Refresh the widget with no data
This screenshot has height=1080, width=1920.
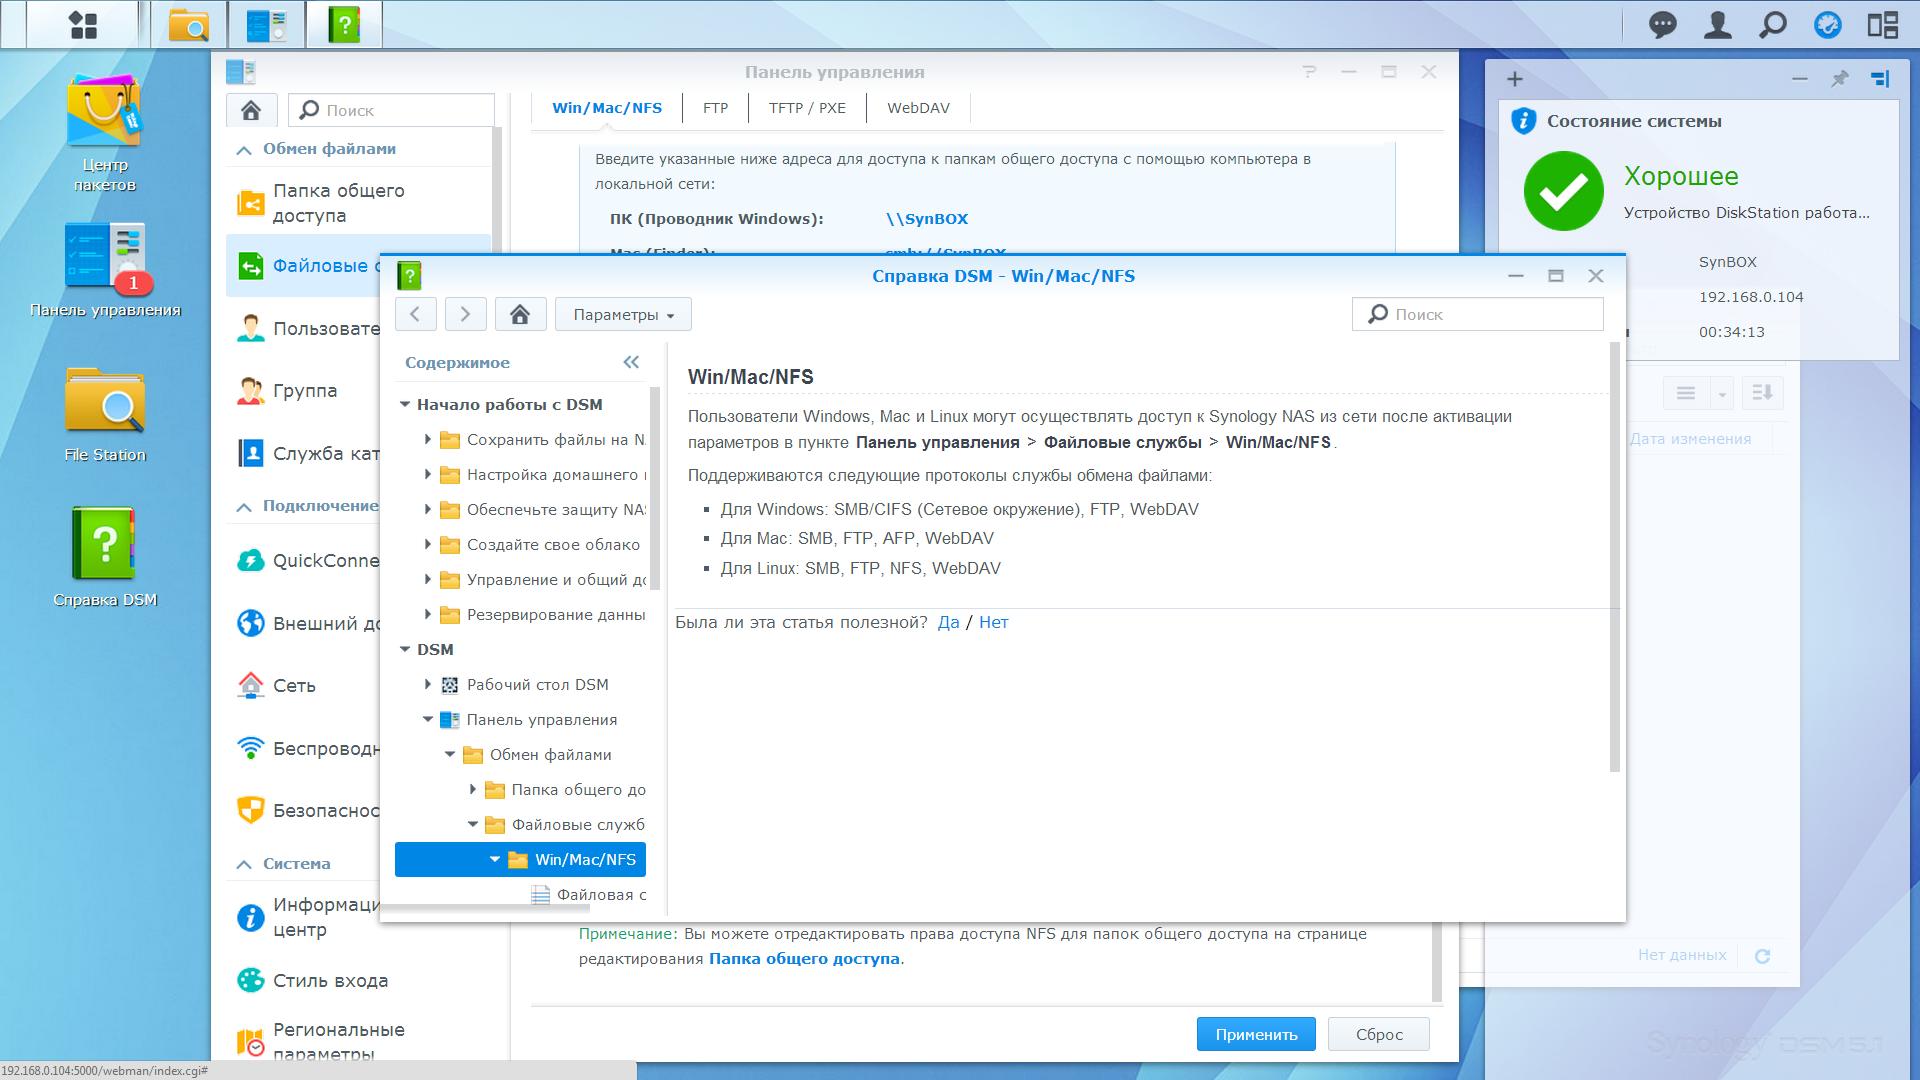(x=1762, y=956)
